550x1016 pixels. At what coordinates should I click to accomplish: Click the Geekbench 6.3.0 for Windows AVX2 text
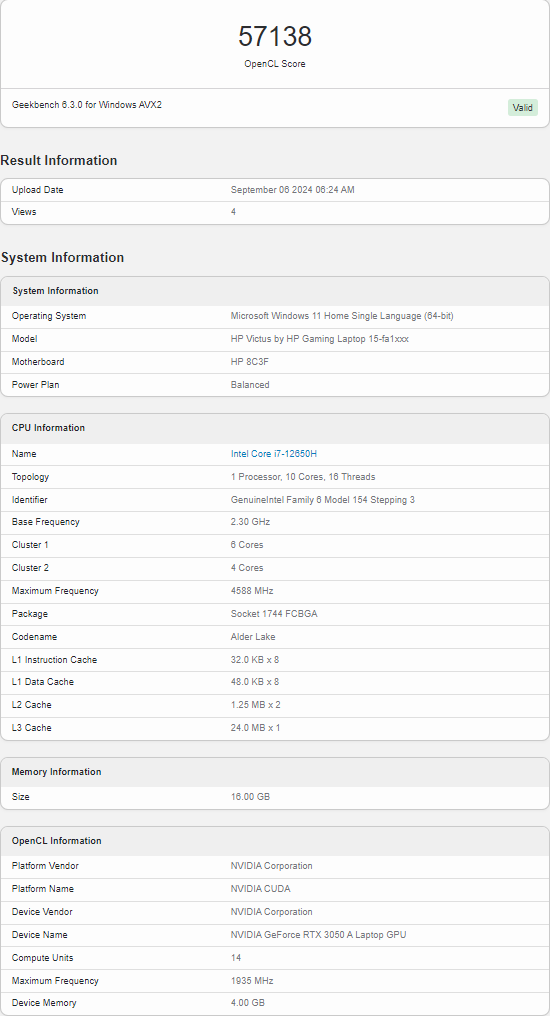87,104
